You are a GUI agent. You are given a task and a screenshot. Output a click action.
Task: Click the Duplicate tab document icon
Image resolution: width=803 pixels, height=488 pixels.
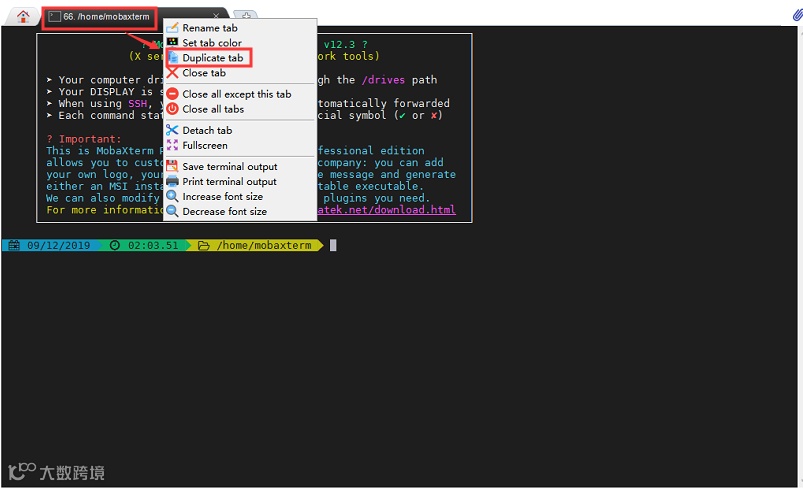(x=173, y=57)
